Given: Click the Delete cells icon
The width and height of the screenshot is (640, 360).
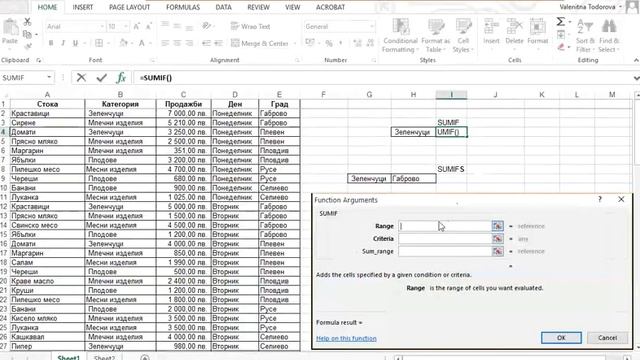Looking at the screenshot, I should click(x=514, y=27).
